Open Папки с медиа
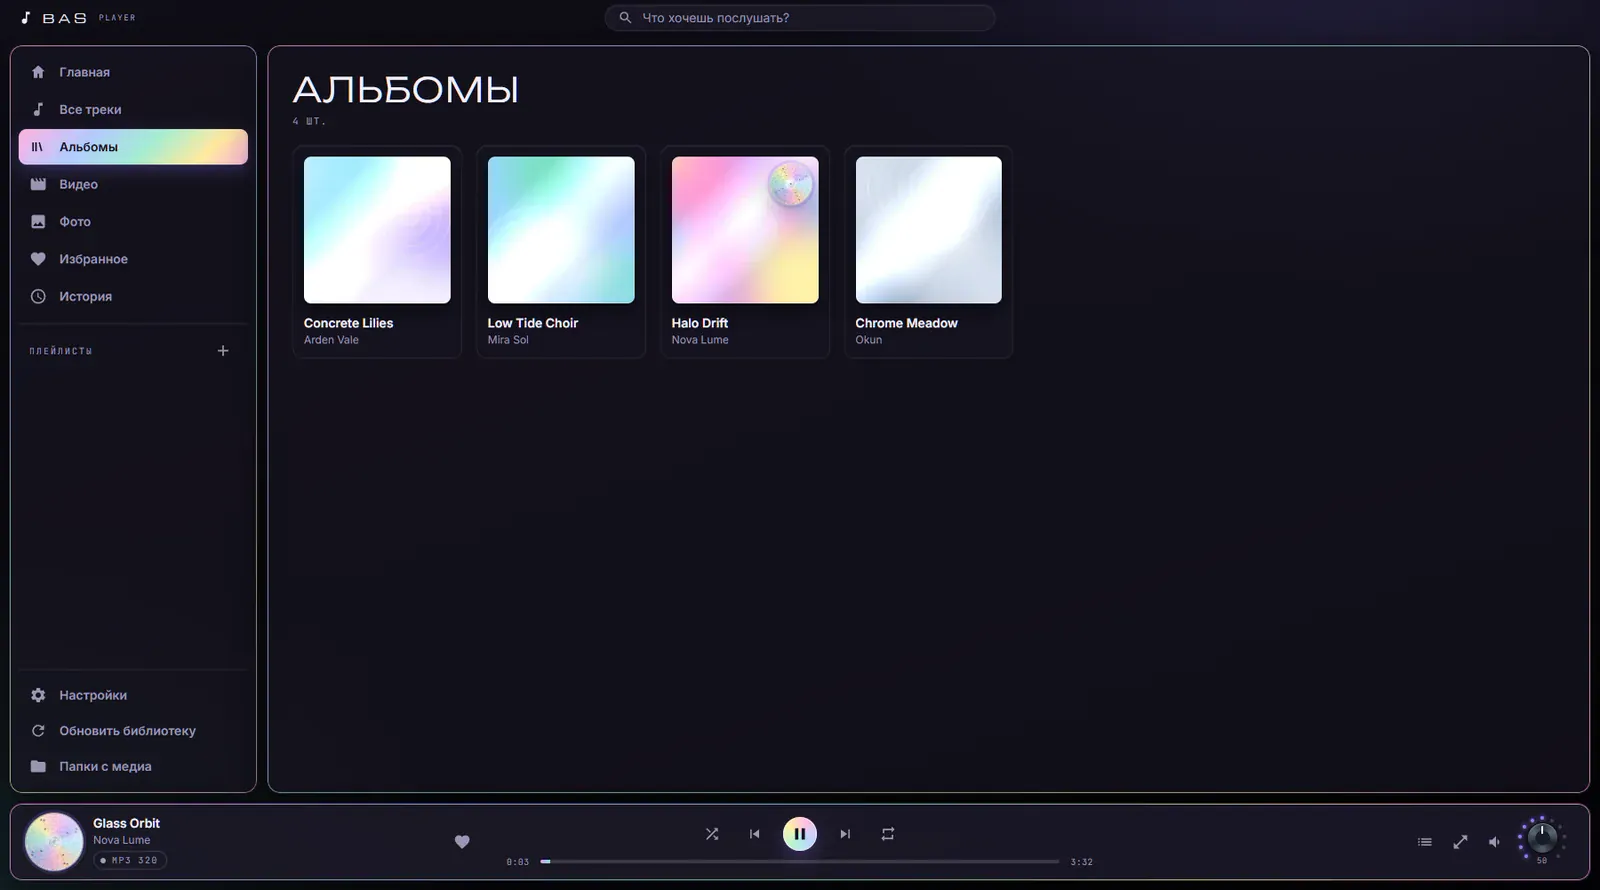1600x890 pixels. [133, 766]
